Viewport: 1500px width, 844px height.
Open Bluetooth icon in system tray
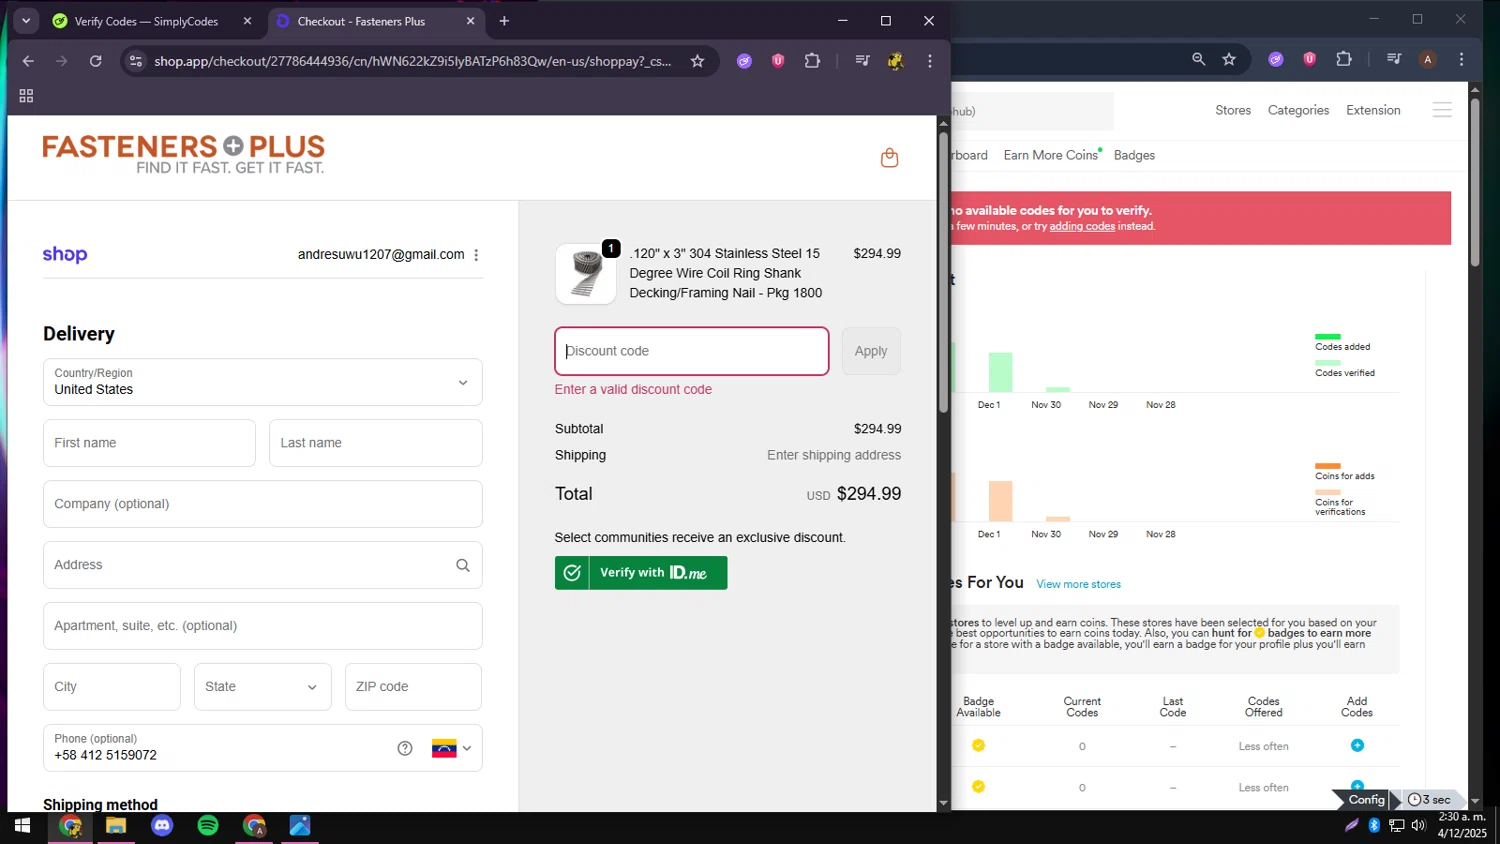pyautogui.click(x=1374, y=825)
